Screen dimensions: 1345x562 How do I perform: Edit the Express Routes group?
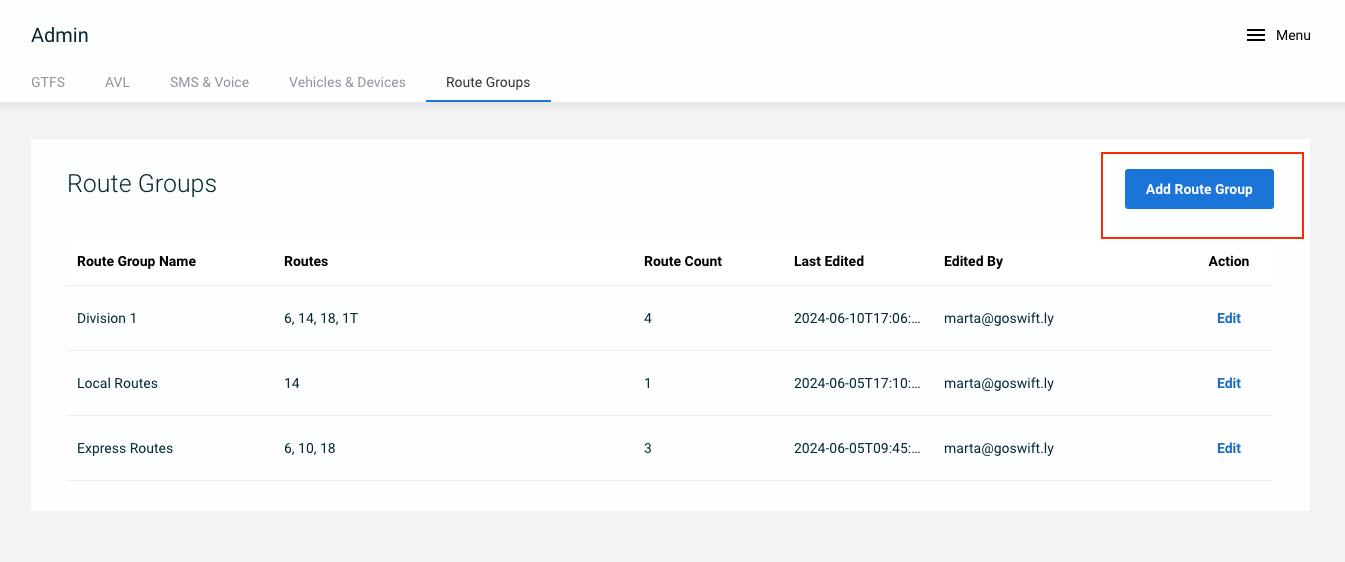[1229, 448]
